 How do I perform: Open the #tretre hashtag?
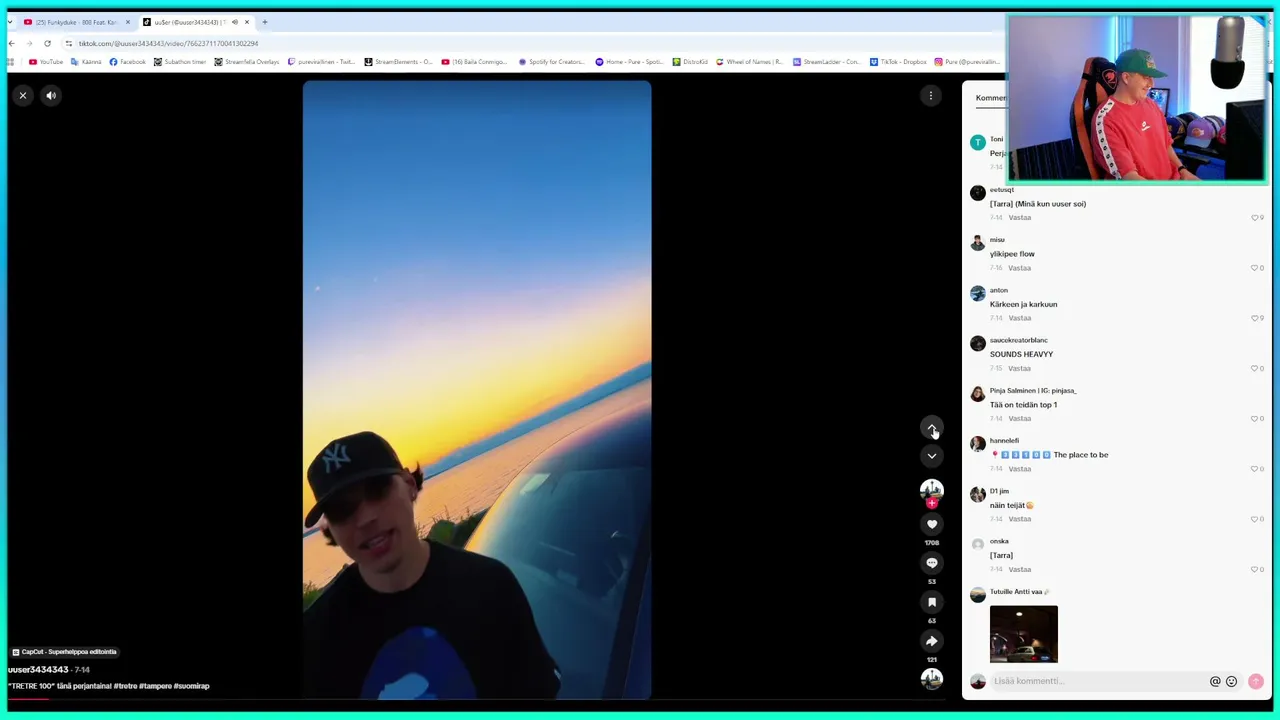pyautogui.click(x=125, y=686)
